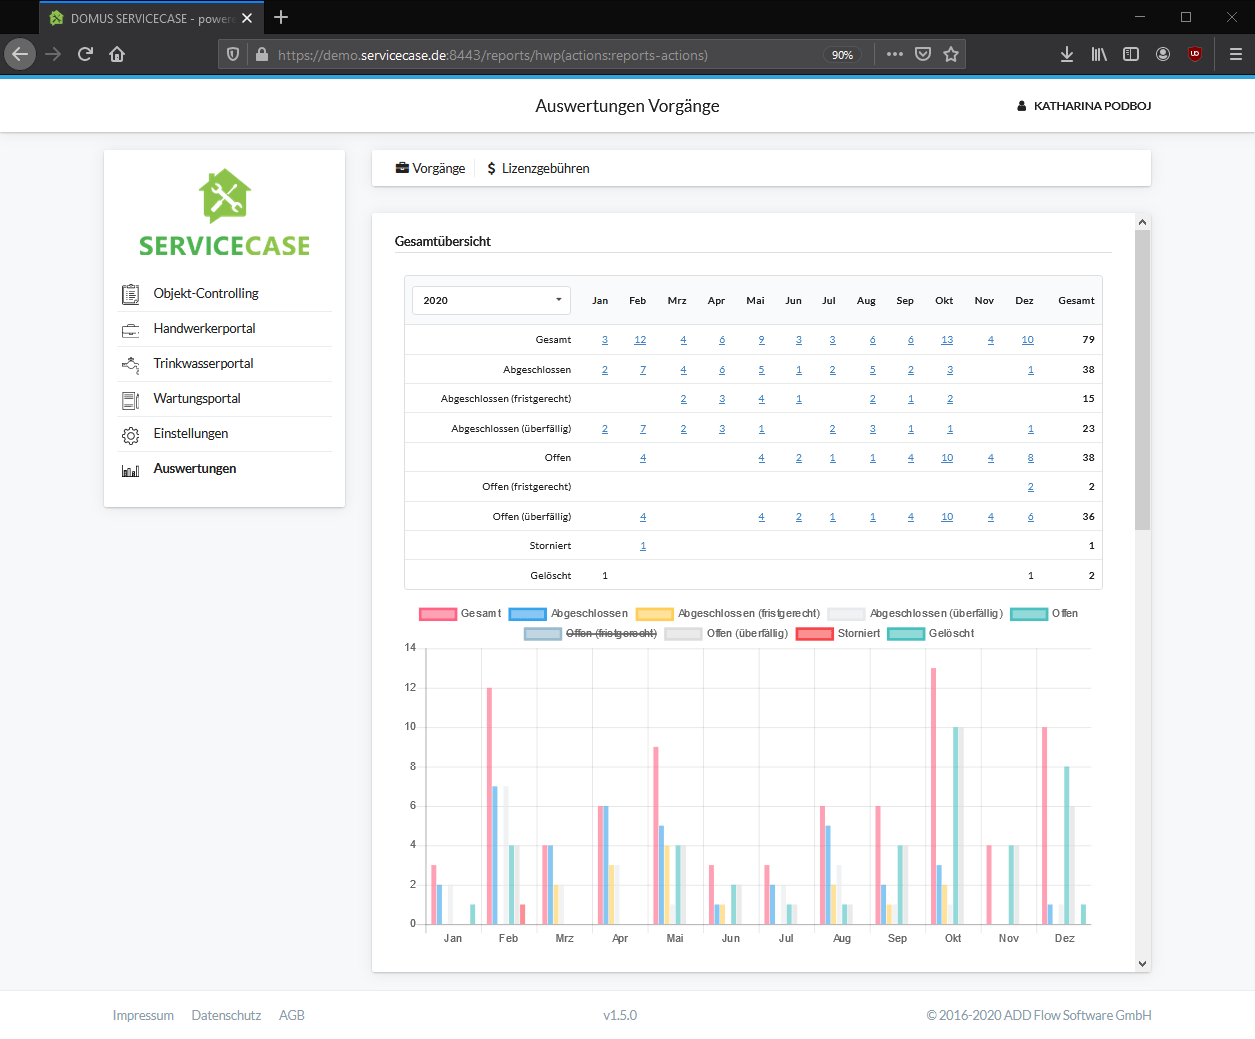Toggle Abgeschlossen (überfällig) legend entry

click(915, 614)
